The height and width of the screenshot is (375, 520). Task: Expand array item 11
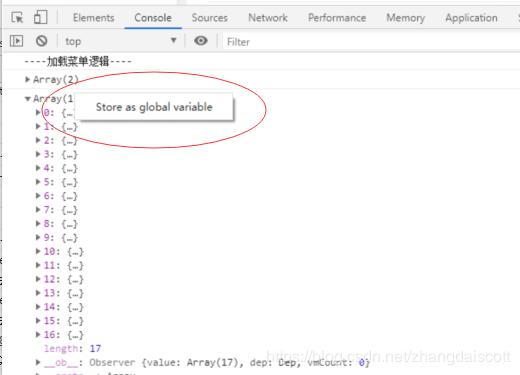[x=38, y=265]
